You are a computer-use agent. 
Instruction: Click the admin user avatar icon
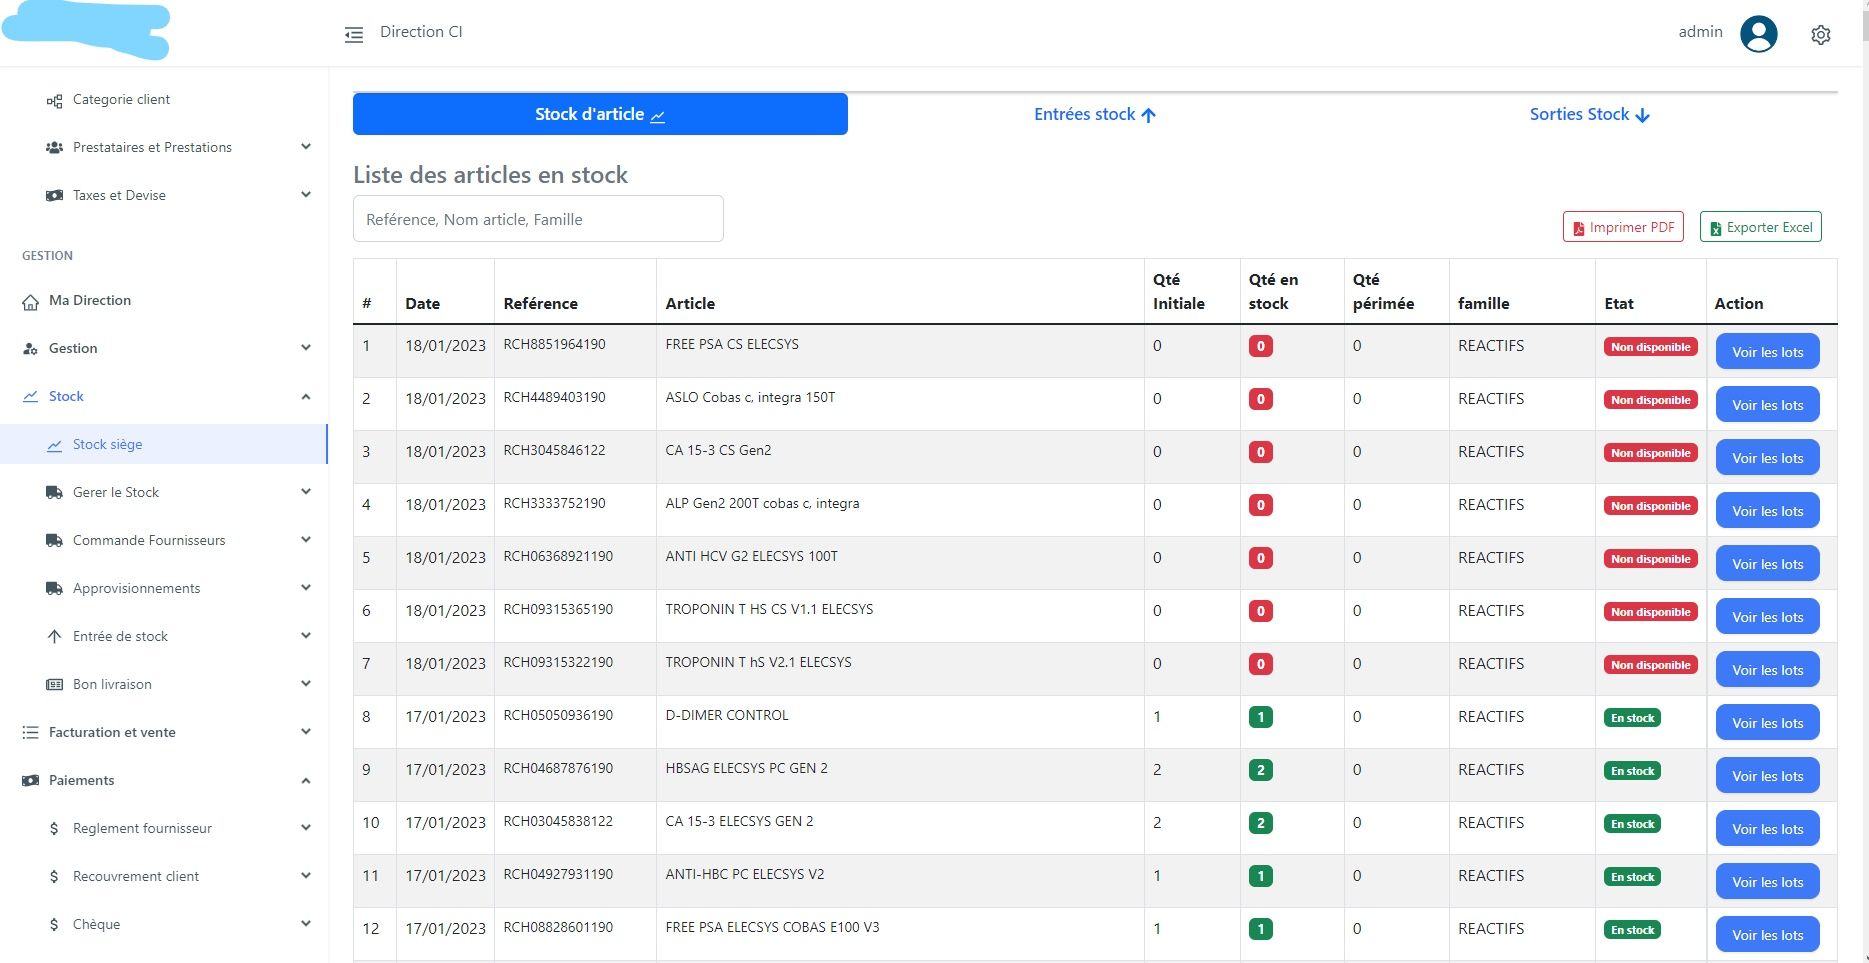pyautogui.click(x=1758, y=34)
